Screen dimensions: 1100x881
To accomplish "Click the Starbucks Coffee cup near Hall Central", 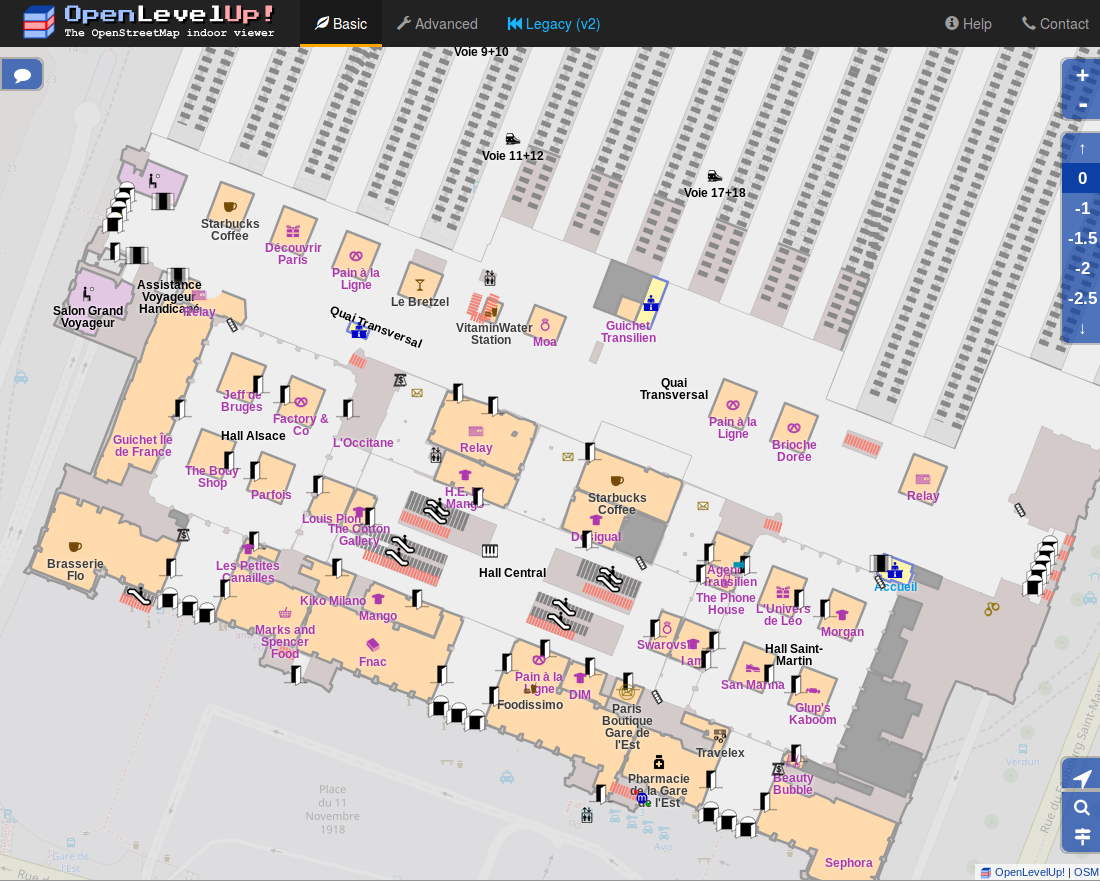I will click(617, 480).
